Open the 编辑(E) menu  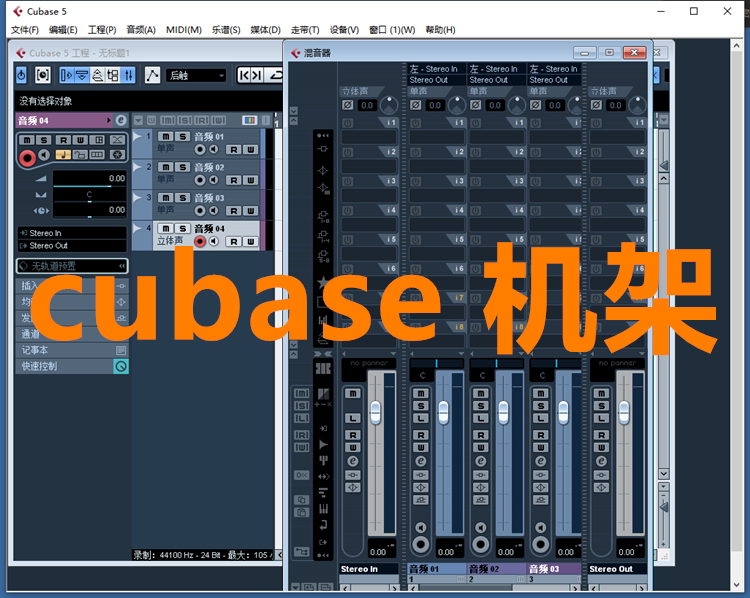[63, 30]
